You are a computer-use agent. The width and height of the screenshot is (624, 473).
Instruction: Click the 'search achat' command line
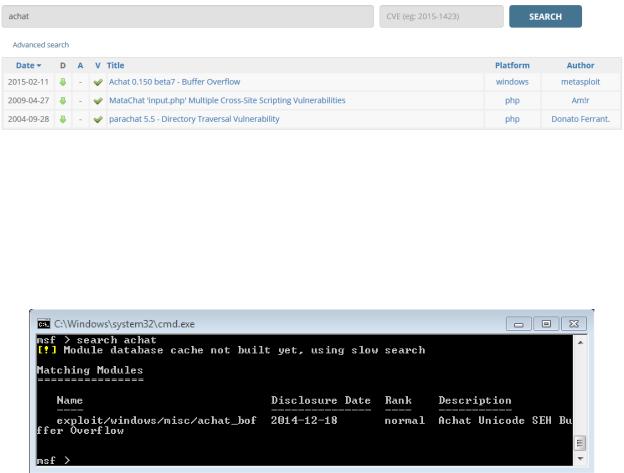coord(96,340)
